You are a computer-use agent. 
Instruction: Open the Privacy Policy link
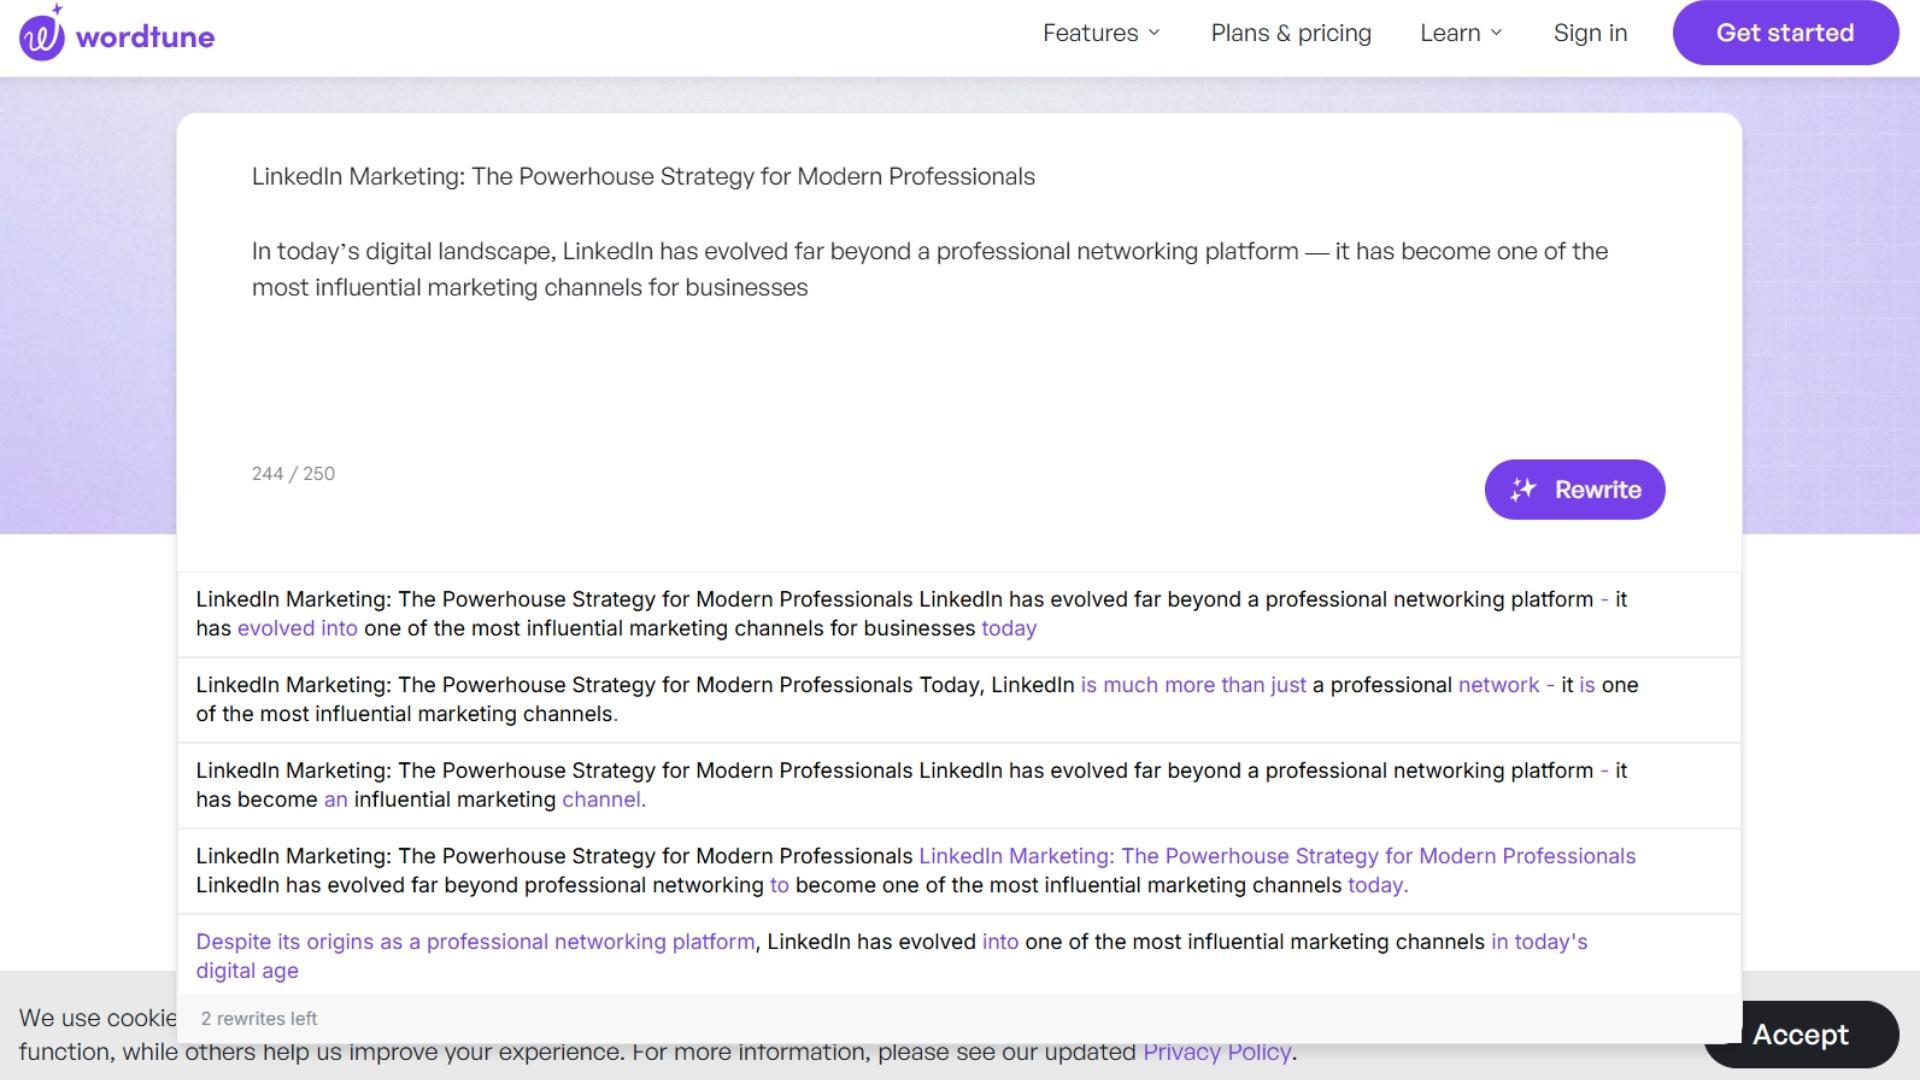click(x=1216, y=1052)
